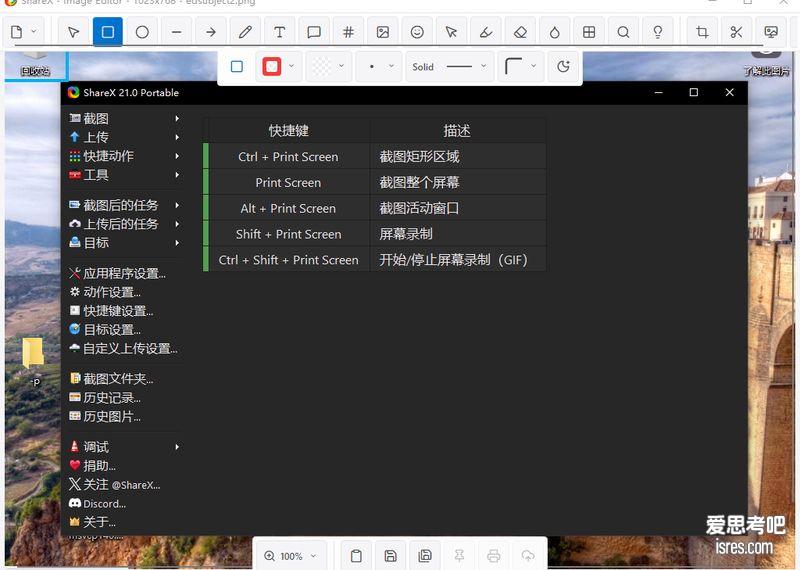Click the Print image icon
The height and width of the screenshot is (570, 800).
[x=493, y=556]
